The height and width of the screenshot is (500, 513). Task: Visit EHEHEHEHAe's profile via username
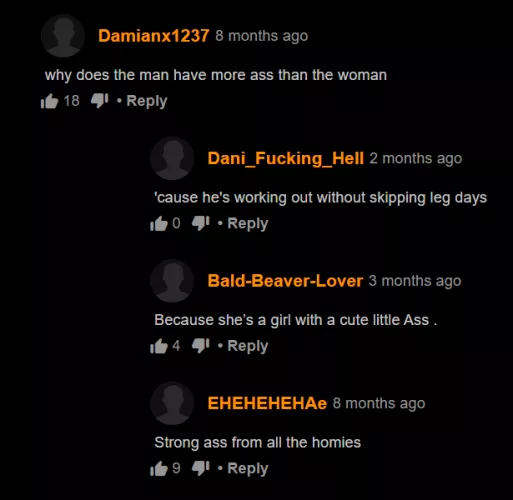pyautogui.click(x=267, y=403)
